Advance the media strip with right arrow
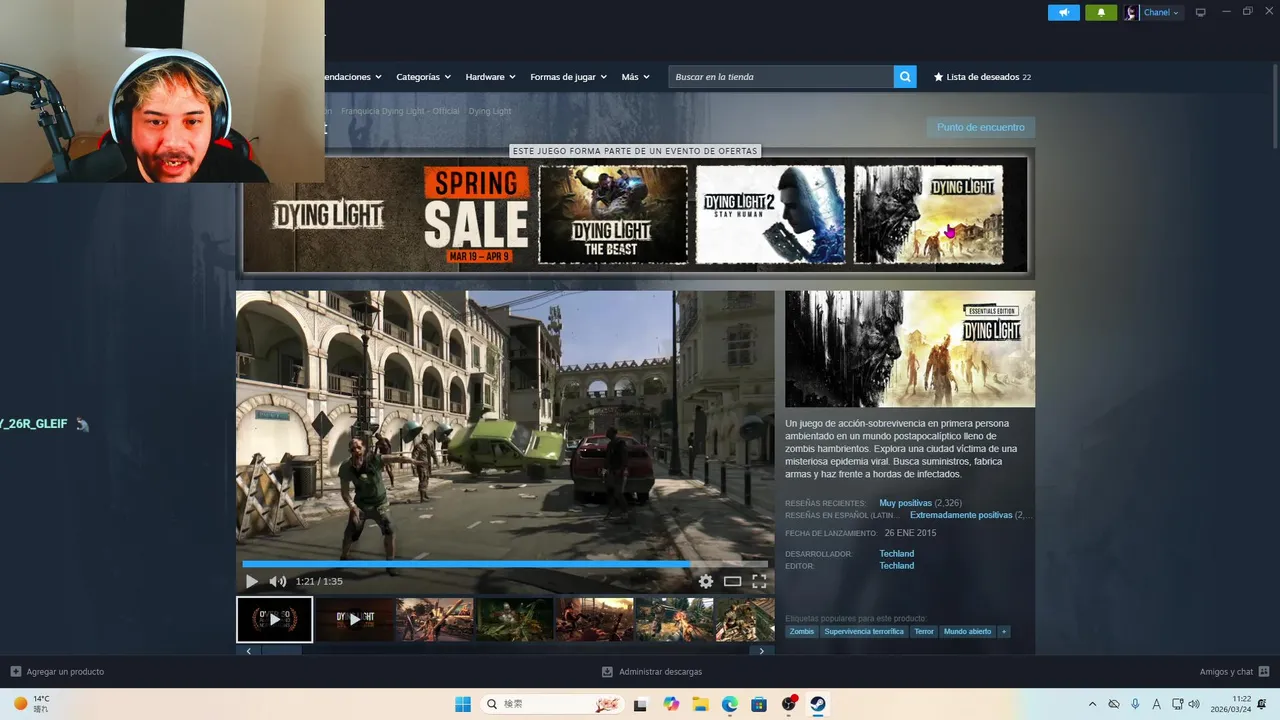The height and width of the screenshot is (720, 1280). [x=761, y=651]
